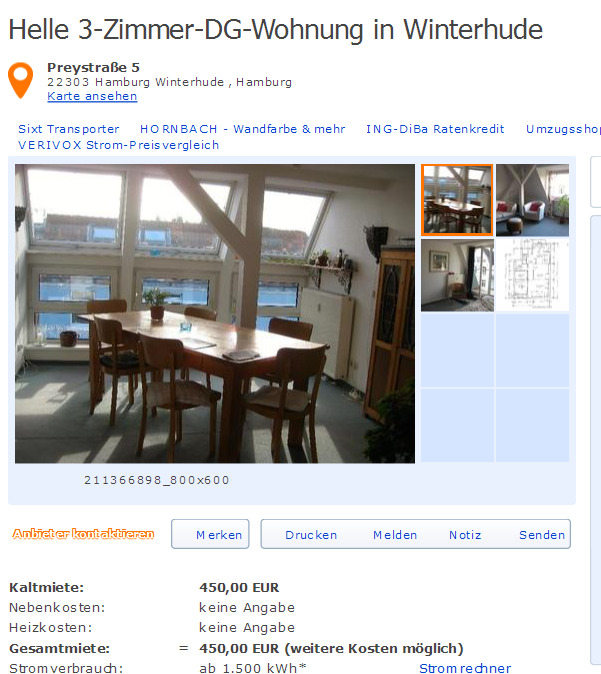Click Anbieter kontaktieren
Image resolution: width=601 pixels, height=674 pixels.
(x=83, y=534)
